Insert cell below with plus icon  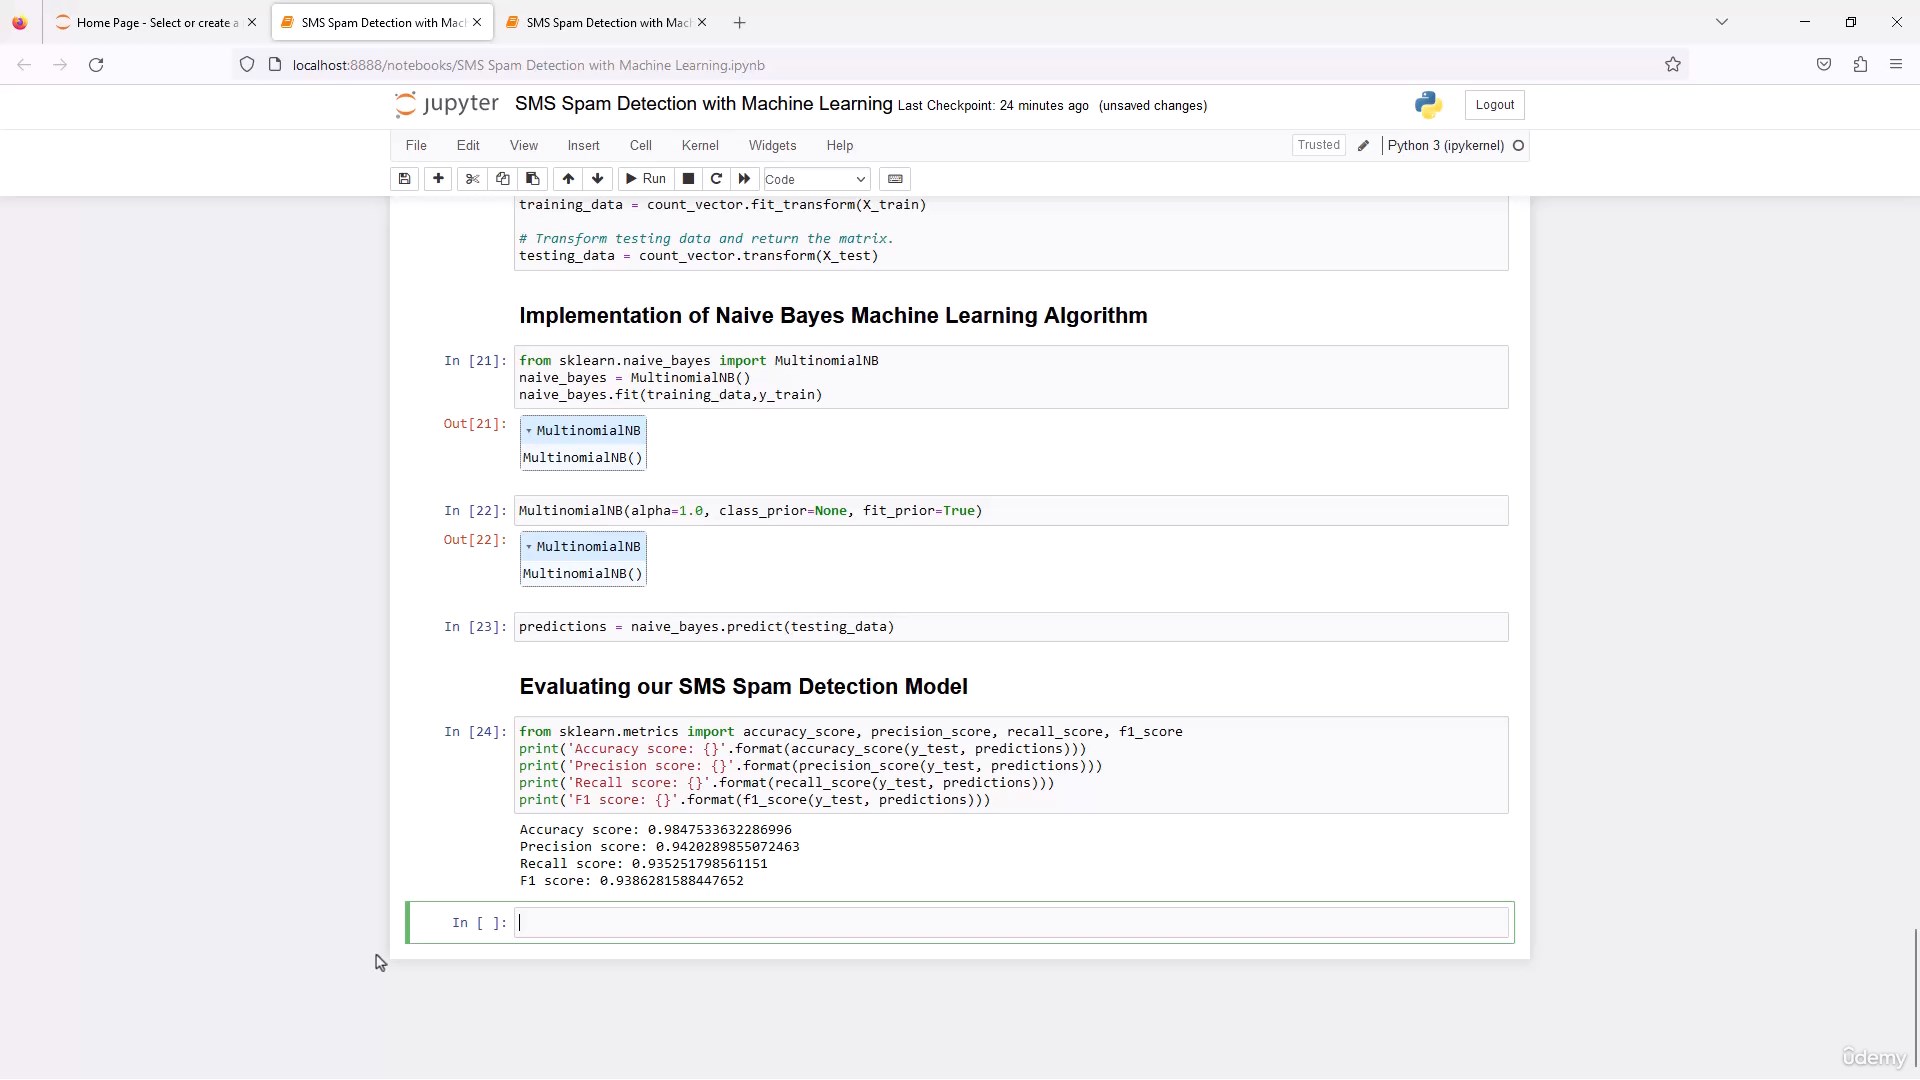point(438,179)
